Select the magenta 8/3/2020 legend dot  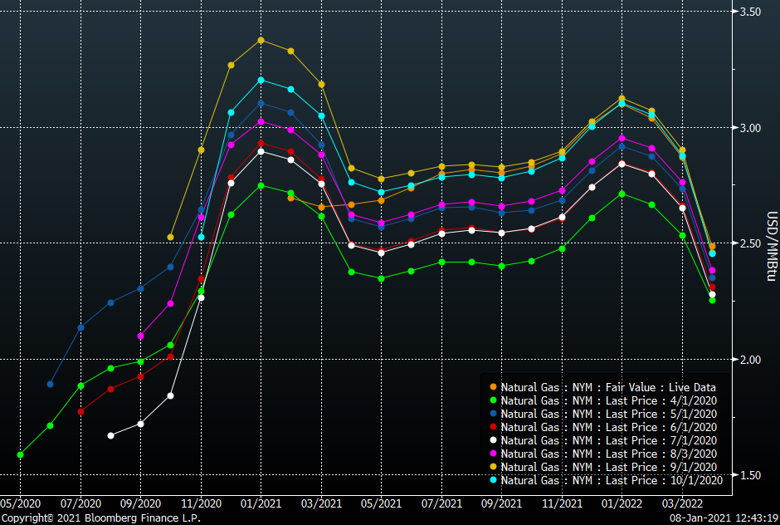491,453
